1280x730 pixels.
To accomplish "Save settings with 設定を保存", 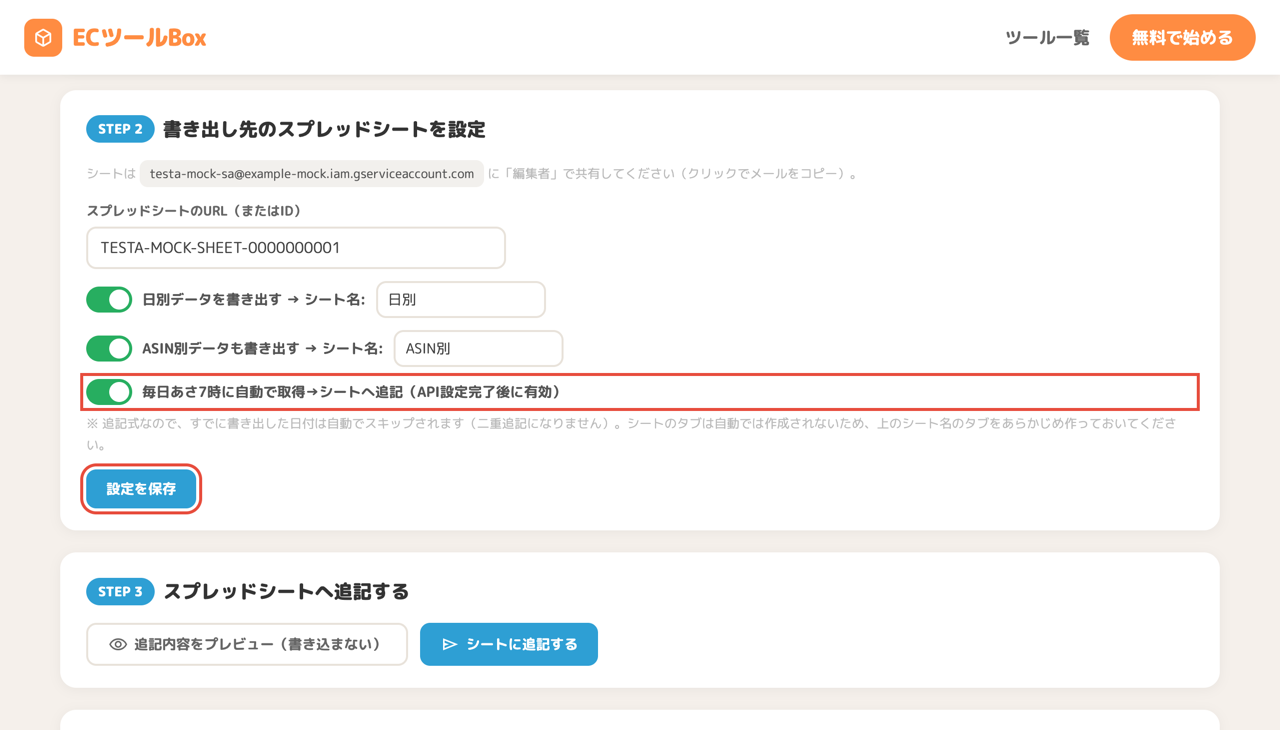I will point(141,489).
